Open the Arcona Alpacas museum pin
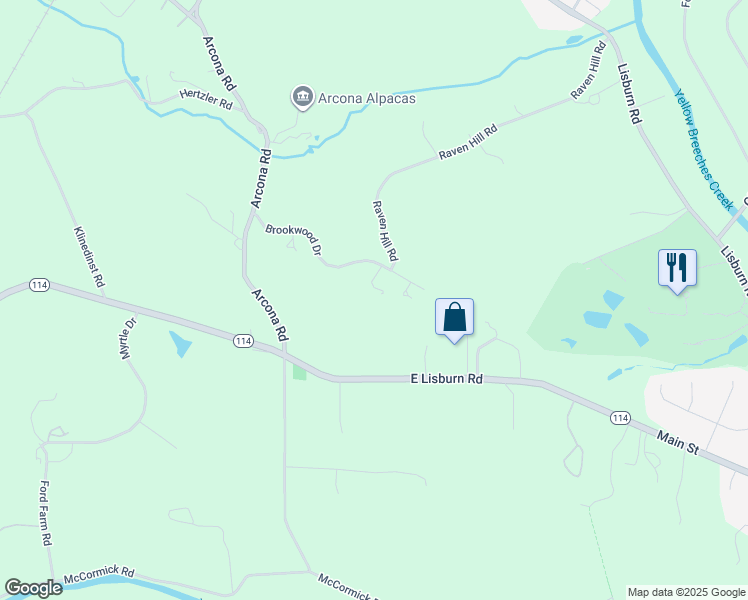 click(x=302, y=98)
